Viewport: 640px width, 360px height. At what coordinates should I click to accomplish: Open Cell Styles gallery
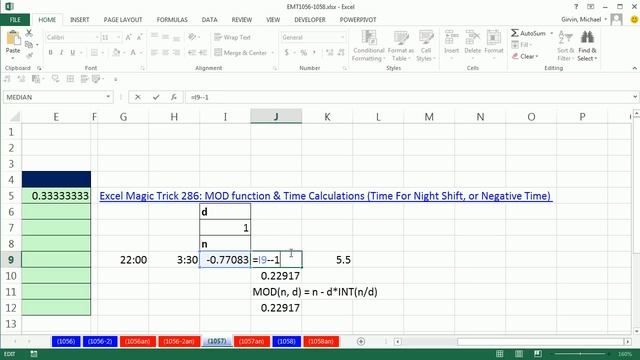[x=426, y=46]
